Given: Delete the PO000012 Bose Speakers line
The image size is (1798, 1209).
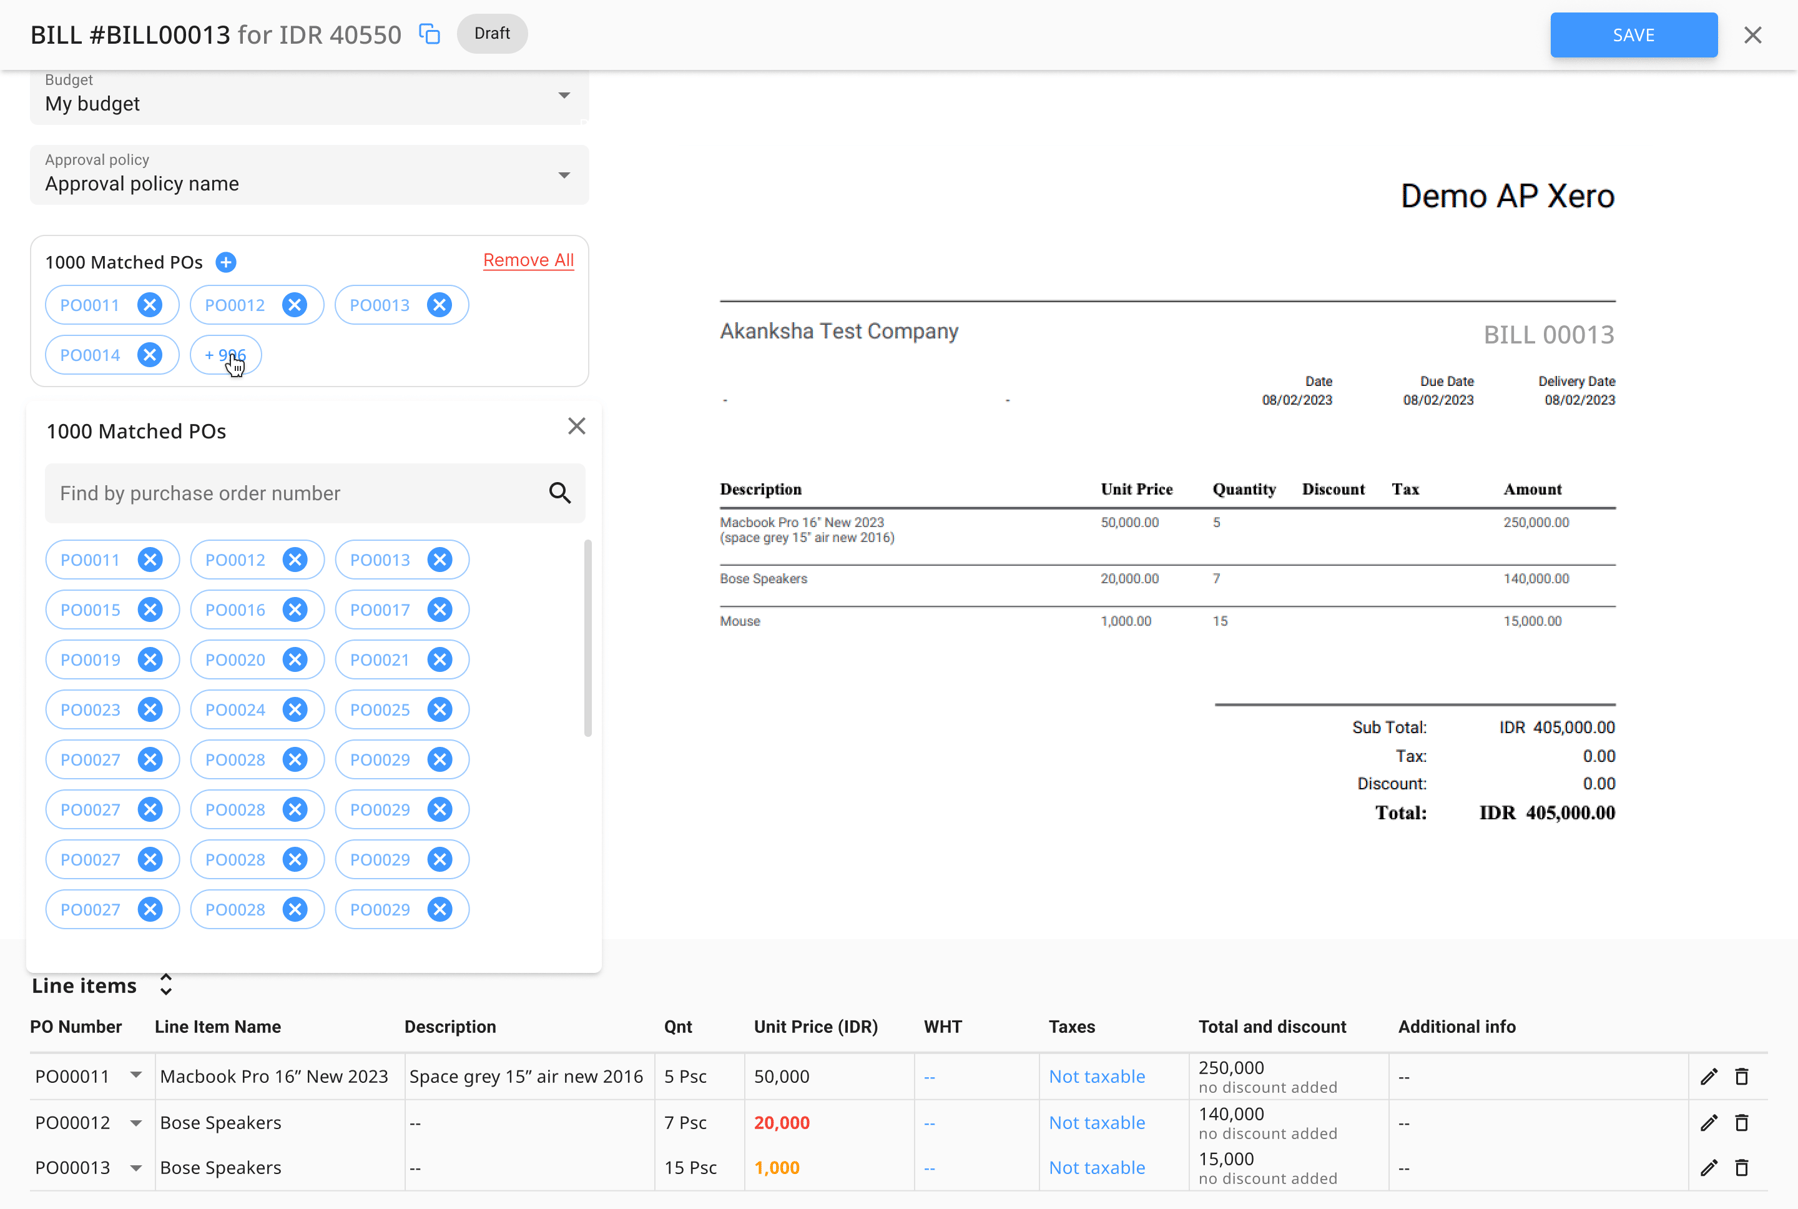Looking at the screenshot, I should (1742, 1123).
